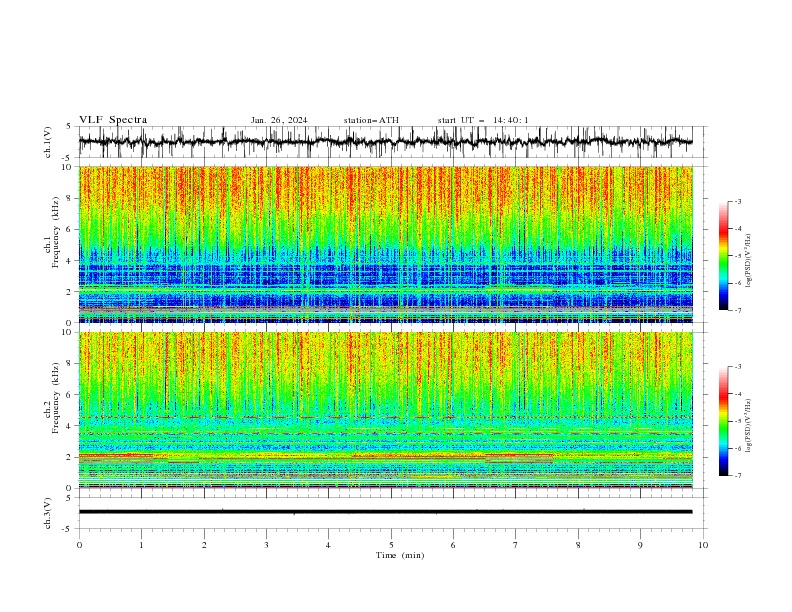Image resolution: width=792 pixels, height=612 pixels.
Task: Click the ch.2 "Frequency (kHz)" axis label
Action: 55,397
